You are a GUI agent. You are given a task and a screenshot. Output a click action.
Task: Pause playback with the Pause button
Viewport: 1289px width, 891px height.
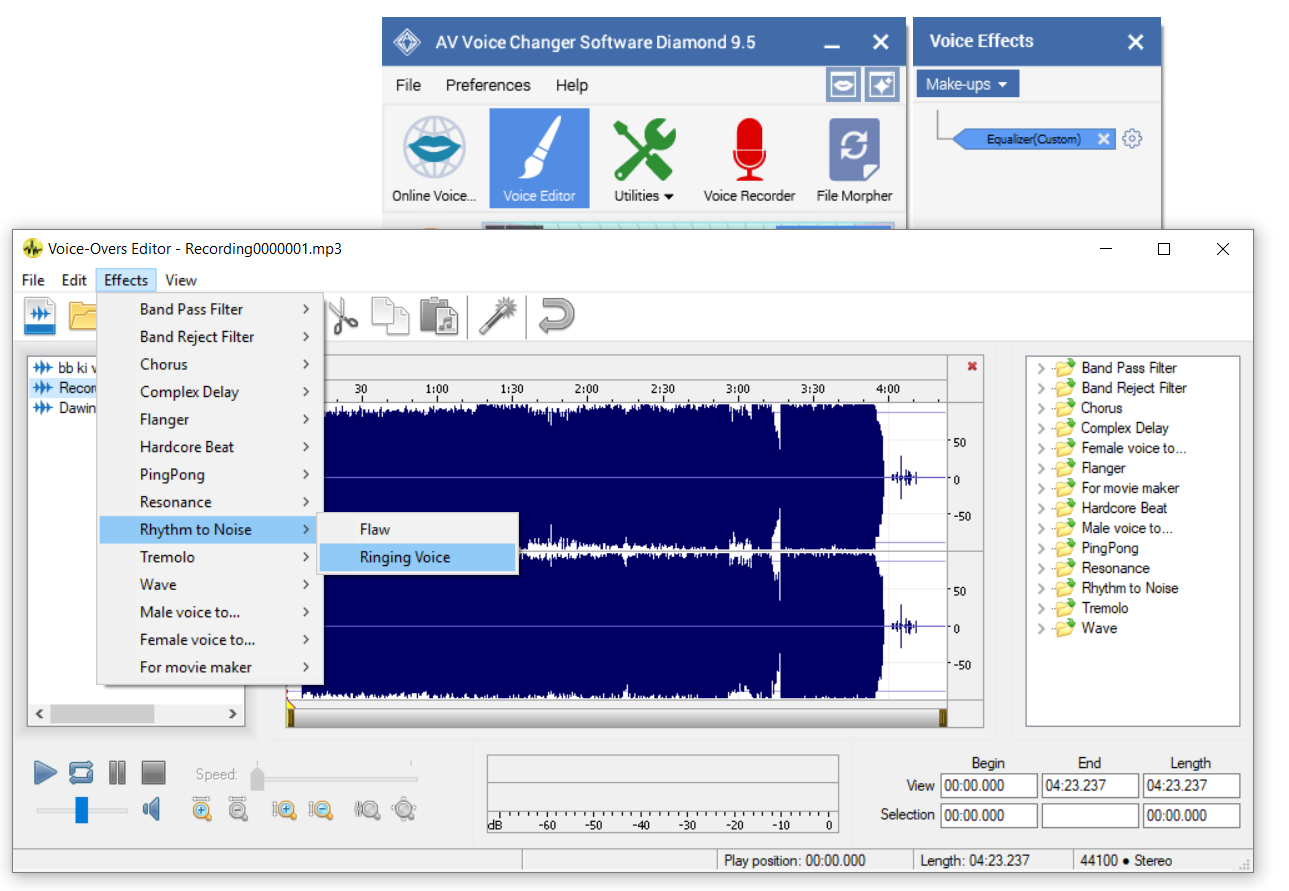[117, 772]
